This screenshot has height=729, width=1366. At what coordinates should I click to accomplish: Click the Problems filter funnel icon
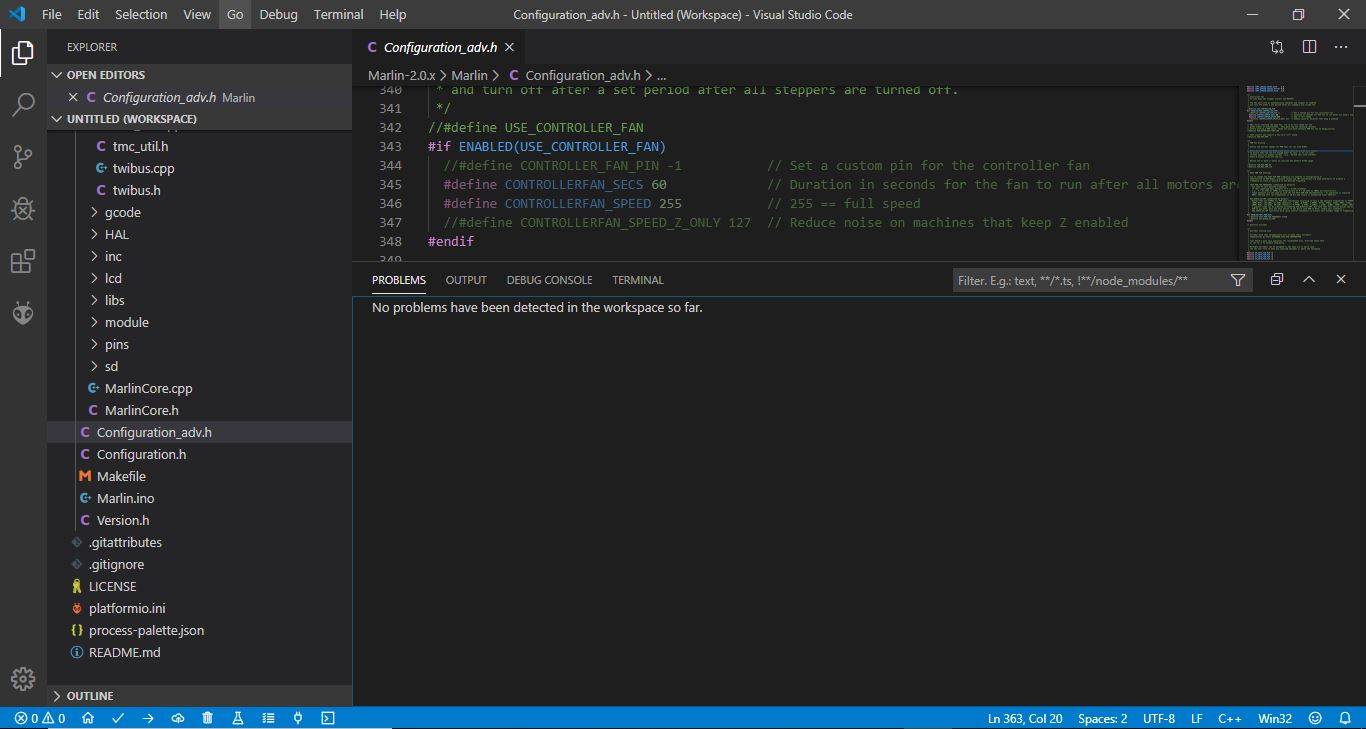click(1238, 280)
